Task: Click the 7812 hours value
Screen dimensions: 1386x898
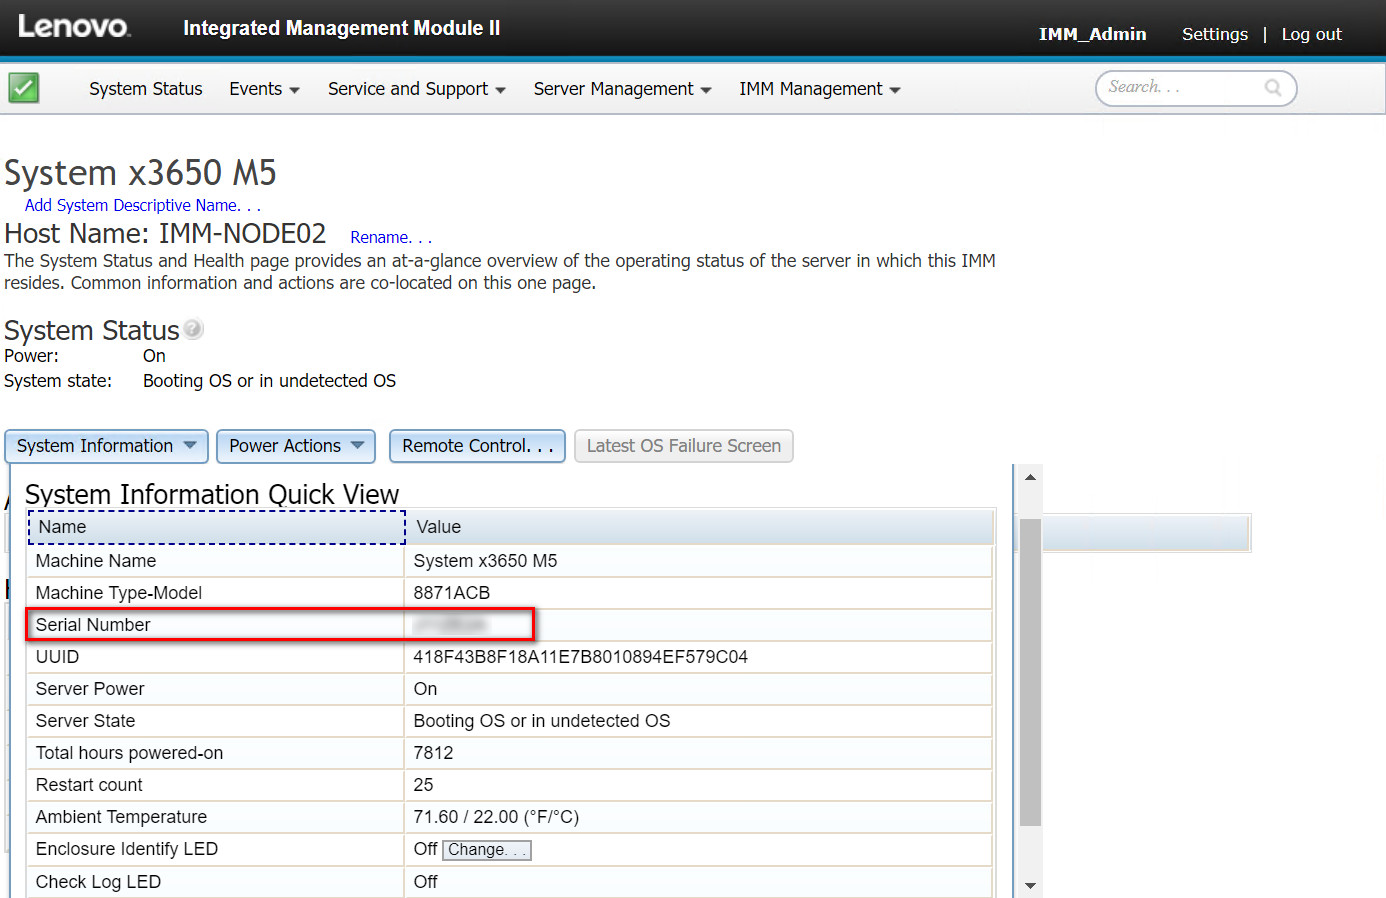Action: tap(433, 753)
